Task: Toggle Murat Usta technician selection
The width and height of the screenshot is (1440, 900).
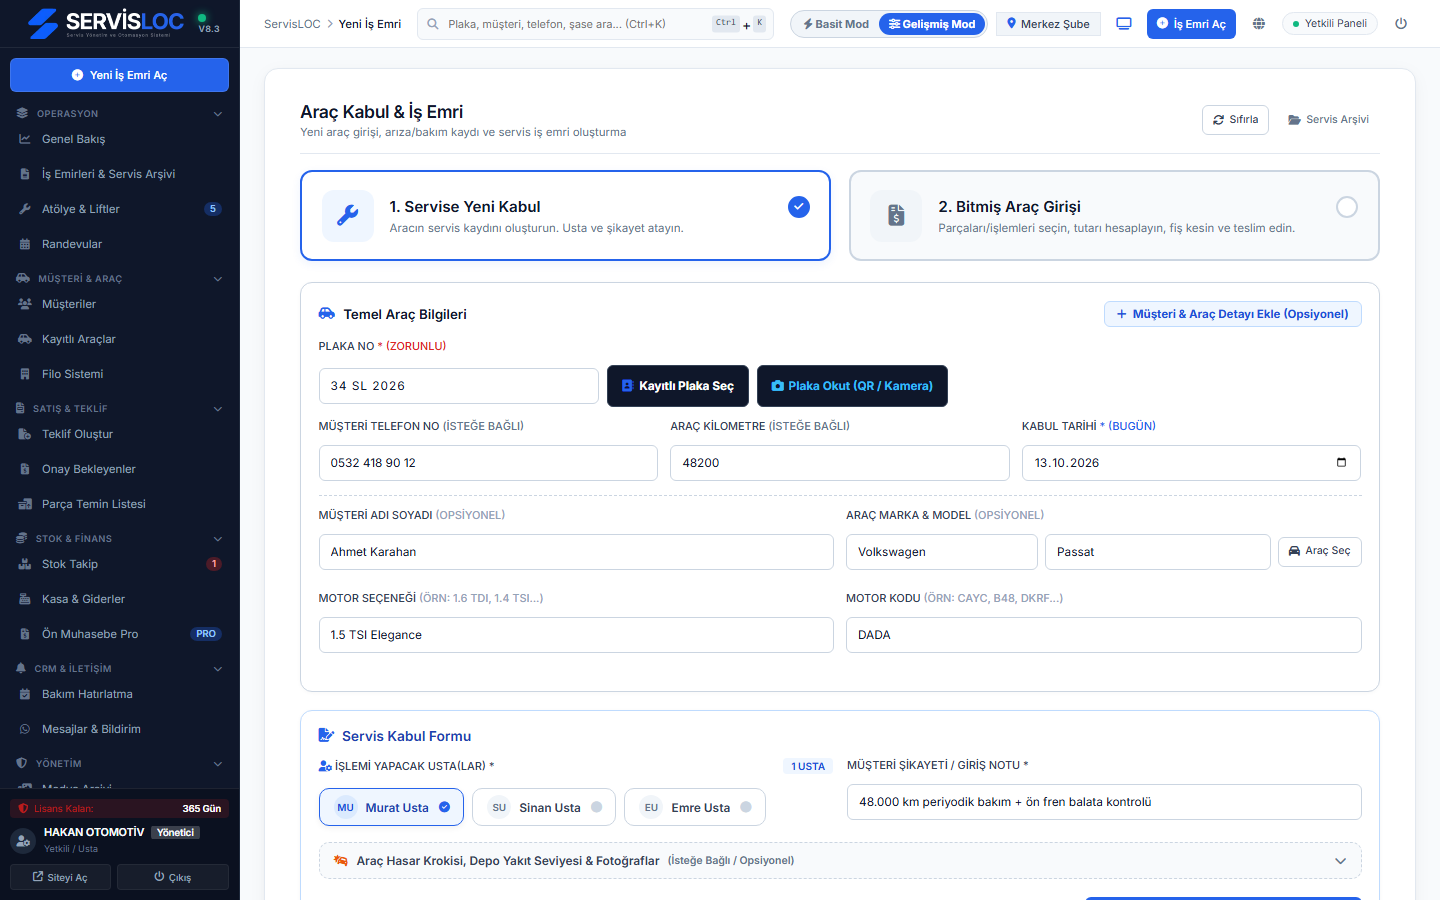Action: (x=391, y=808)
